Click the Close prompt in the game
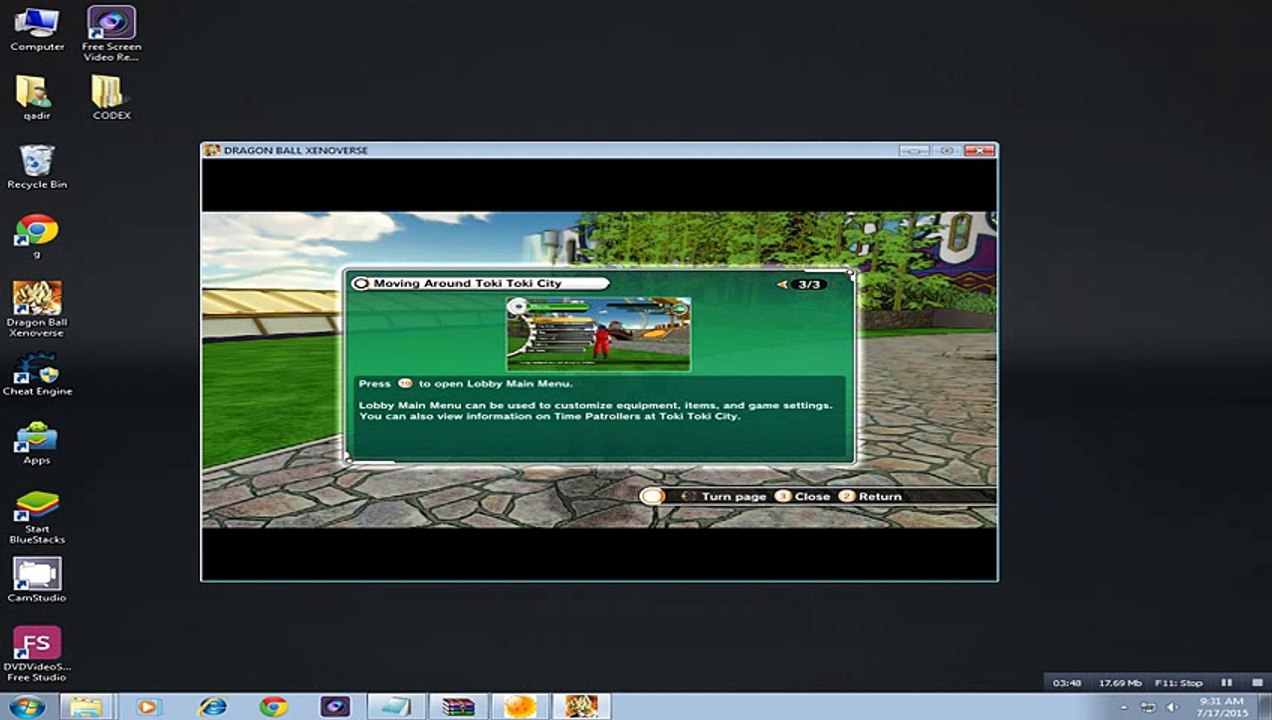This screenshot has width=1272, height=720. (803, 496)
